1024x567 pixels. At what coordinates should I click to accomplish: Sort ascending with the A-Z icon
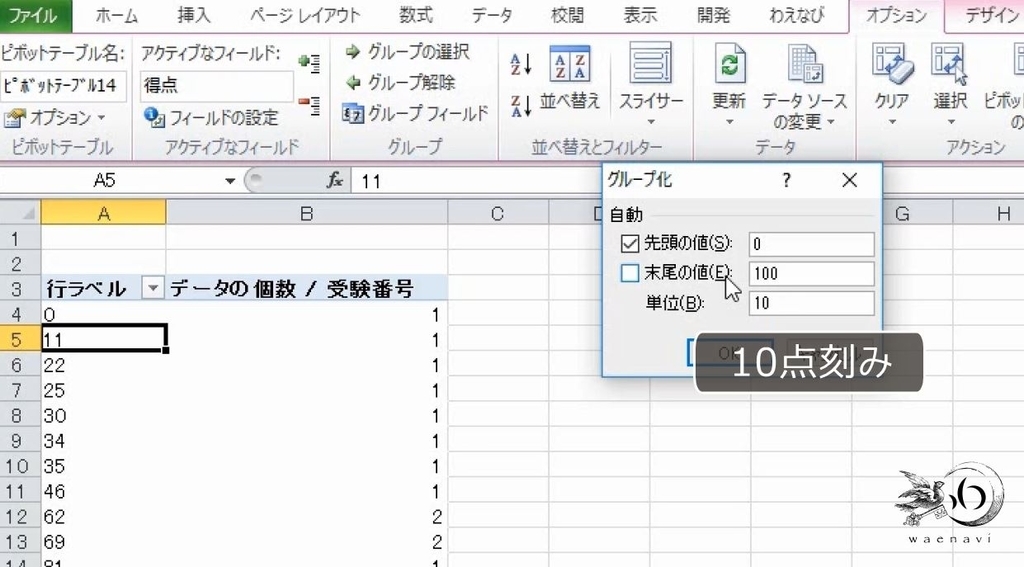pos(521,64)
